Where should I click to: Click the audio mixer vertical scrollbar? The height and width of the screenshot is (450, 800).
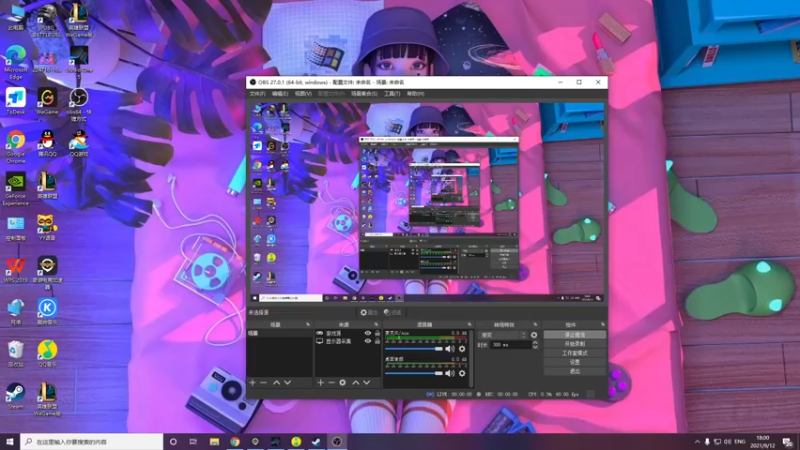coord(471,358)
